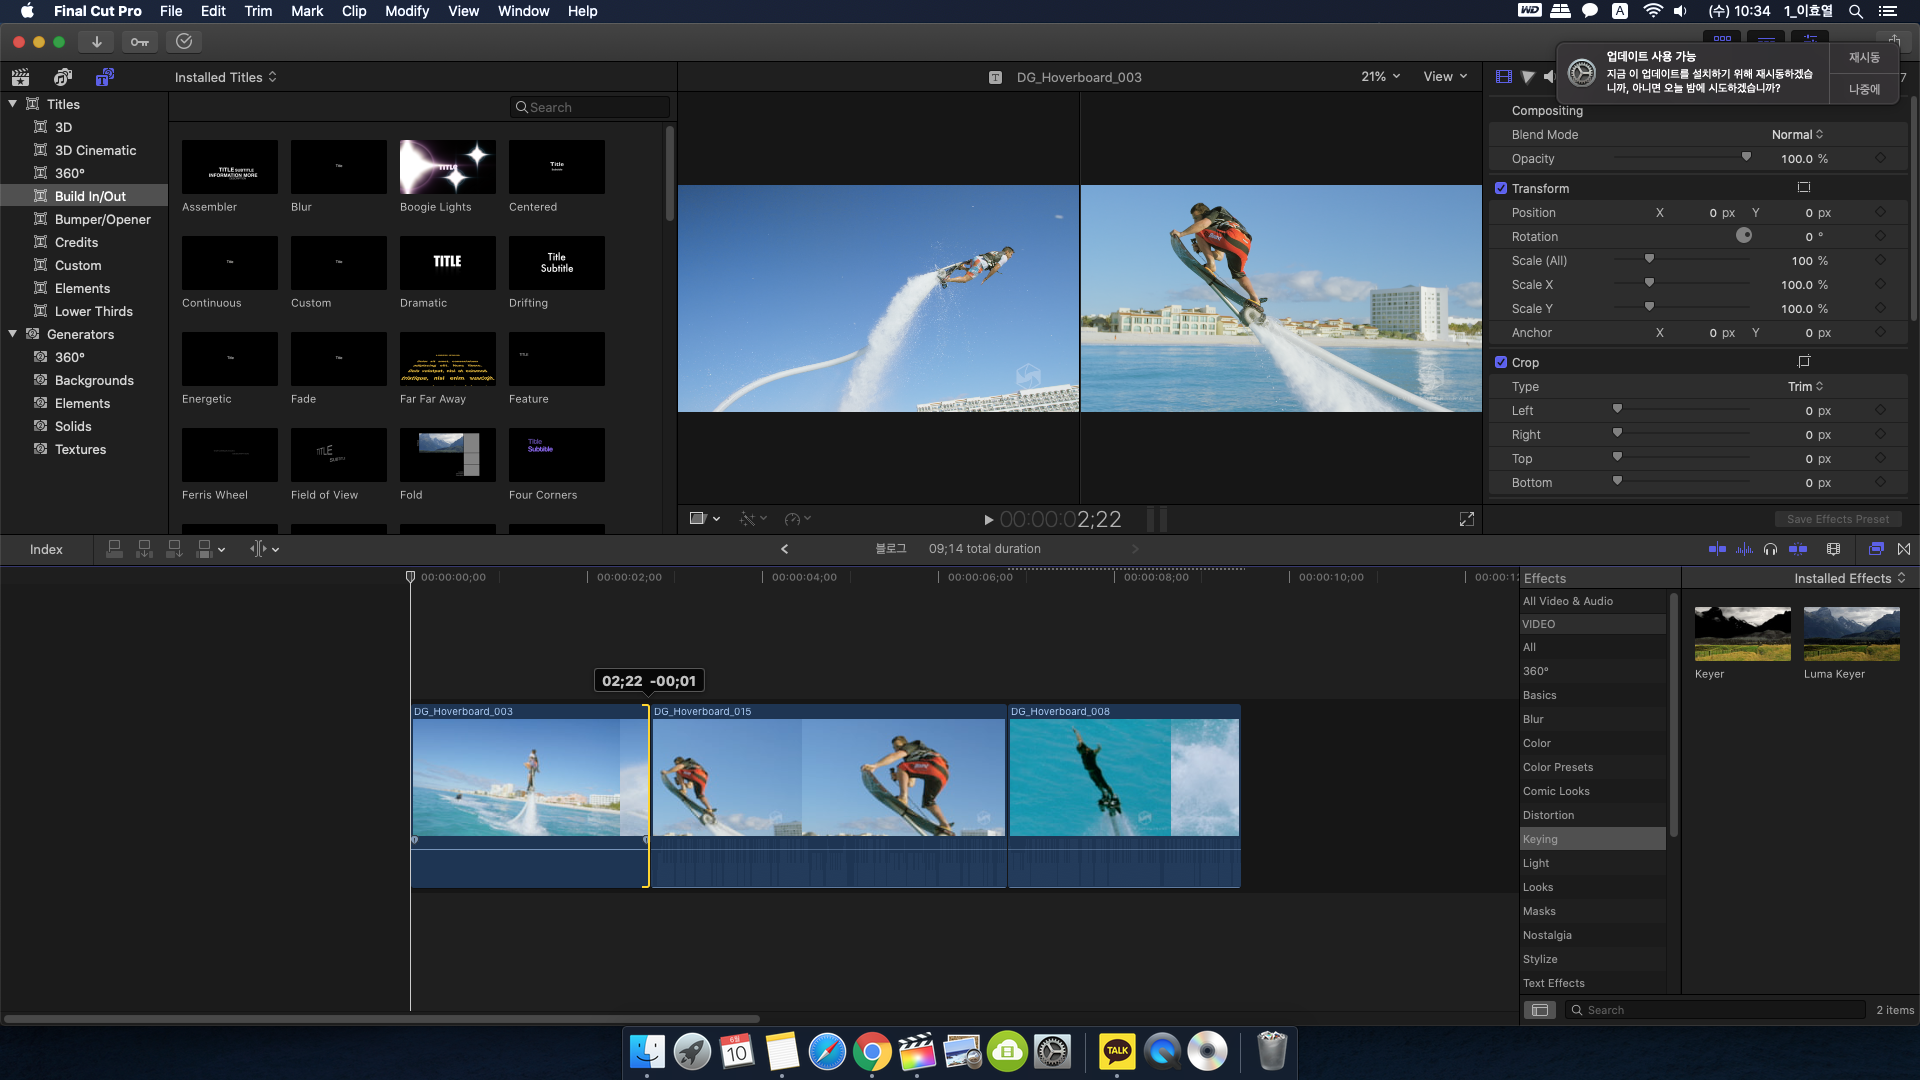Click the append clip to storyline icon
Image resolution: width=1920 pixels, height=1080 pixels.
(174, 549)
